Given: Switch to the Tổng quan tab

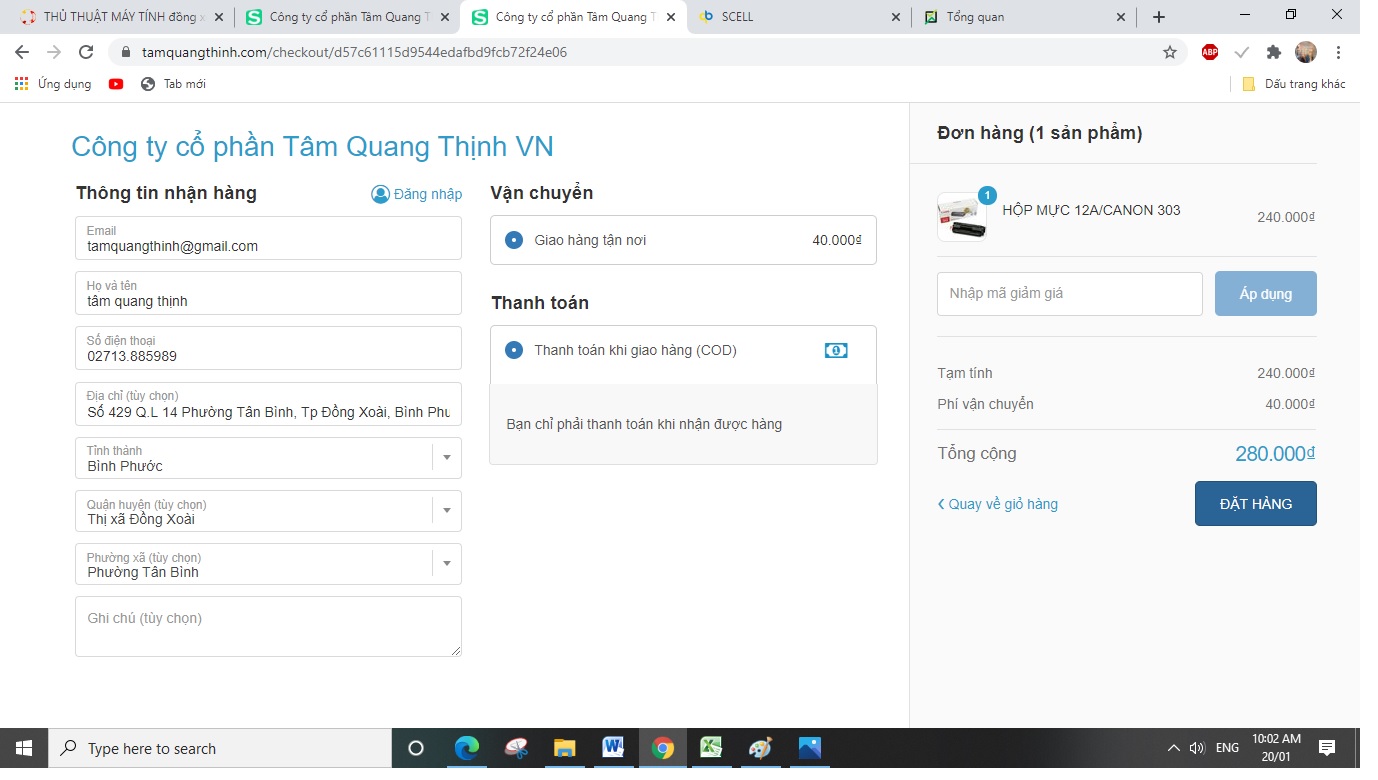Looking at the screenshot, I should click(x=1024, y=17).
